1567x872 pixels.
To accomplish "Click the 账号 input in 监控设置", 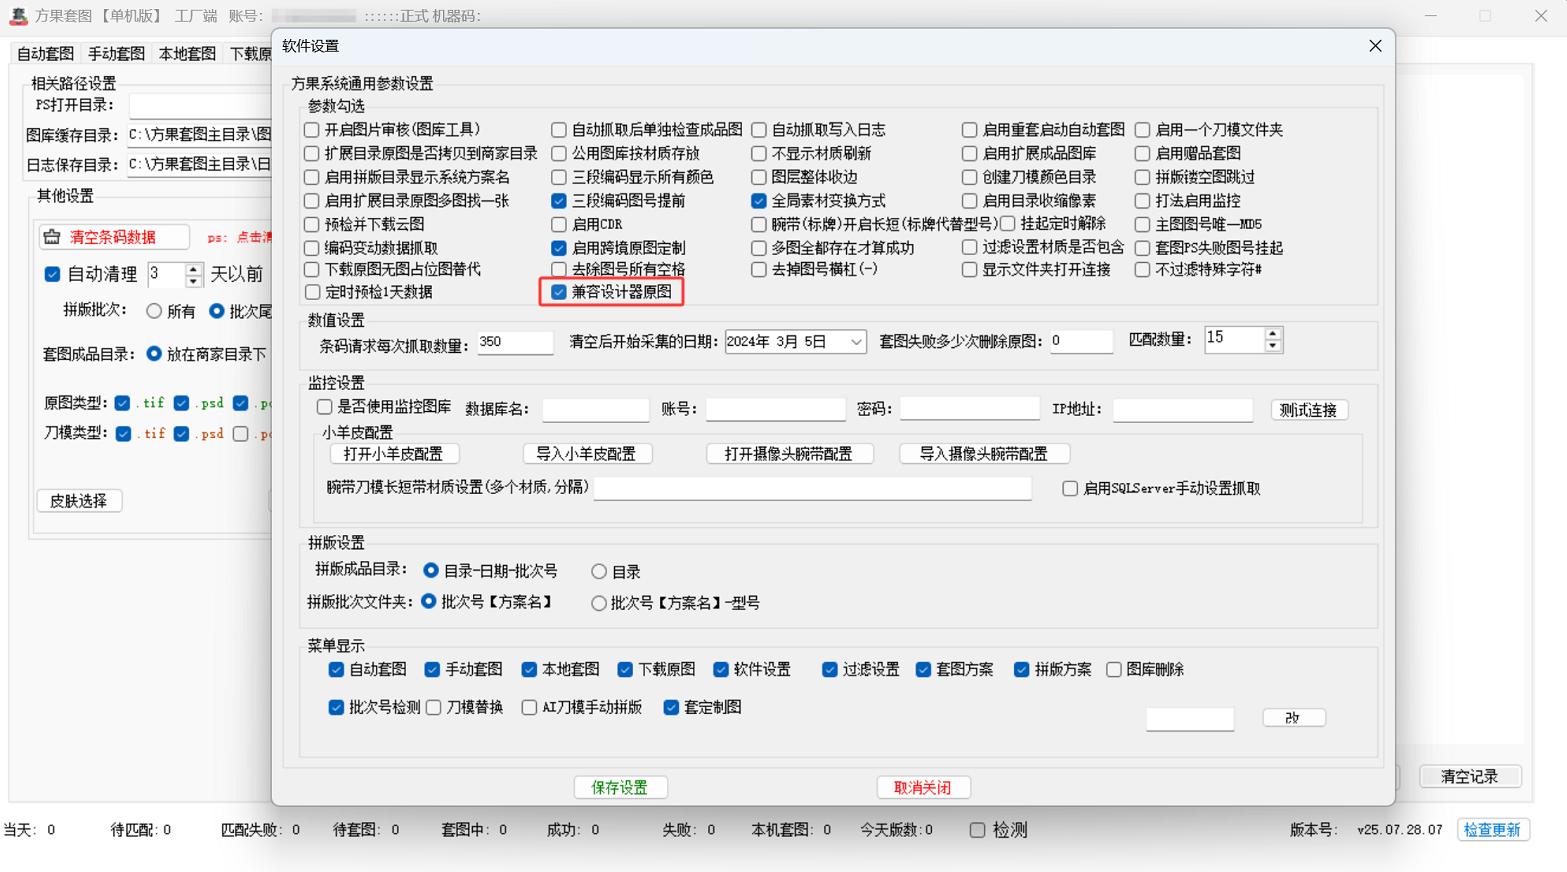I will coord(775,409).
